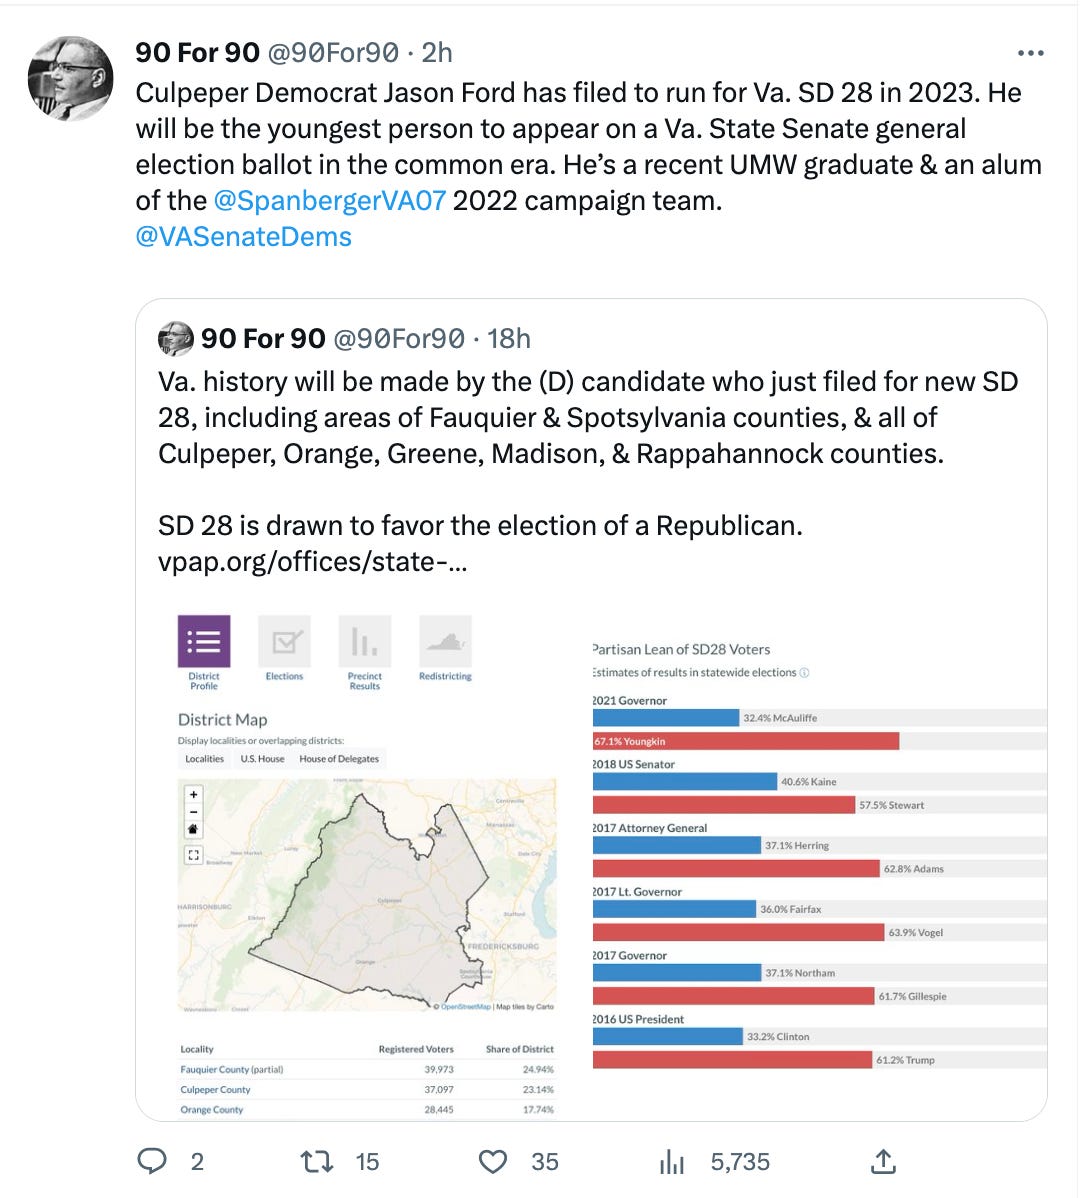Follow the @SpanbergerVA07 mention link

(x=329, y=201)
